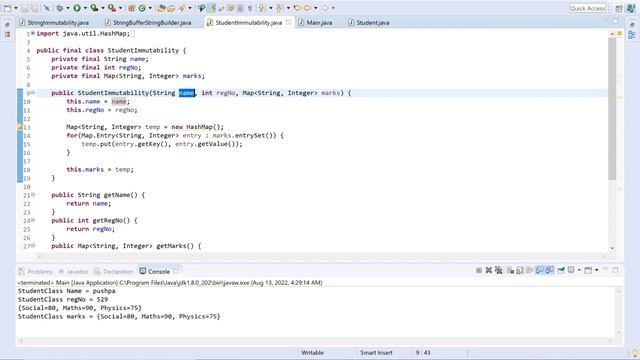Collapse the constructor at line 9
The height and width of the screenshot is (360, 640).
pos(33,93)
